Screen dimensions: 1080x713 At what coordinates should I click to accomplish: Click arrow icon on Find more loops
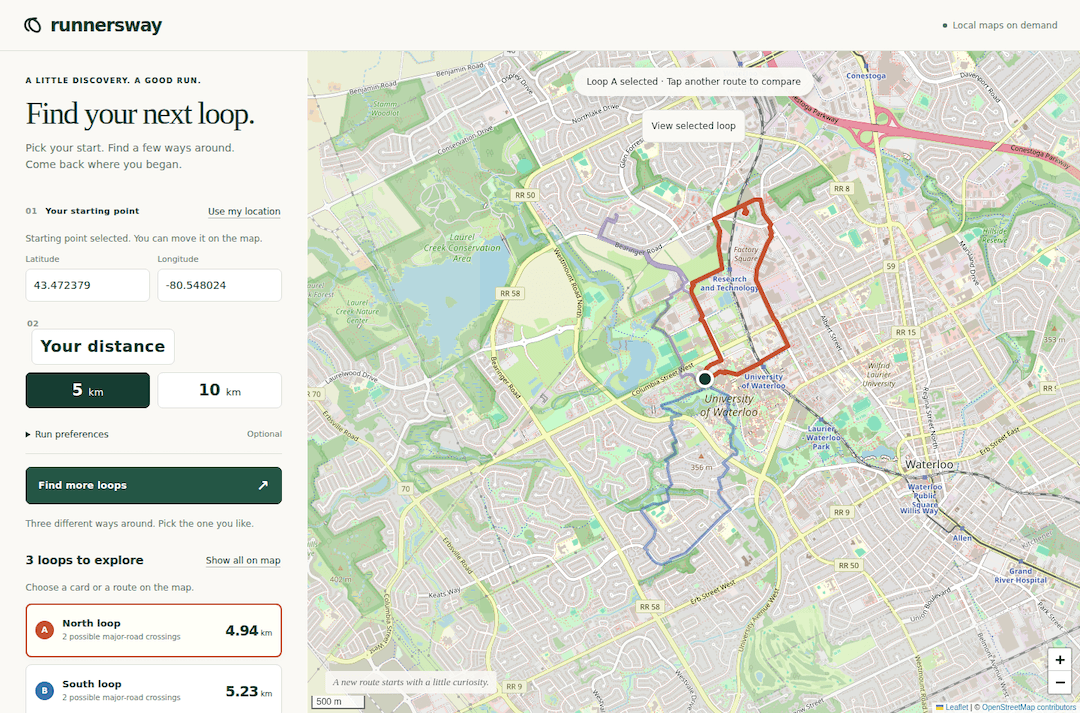click(x=262, y=485)
